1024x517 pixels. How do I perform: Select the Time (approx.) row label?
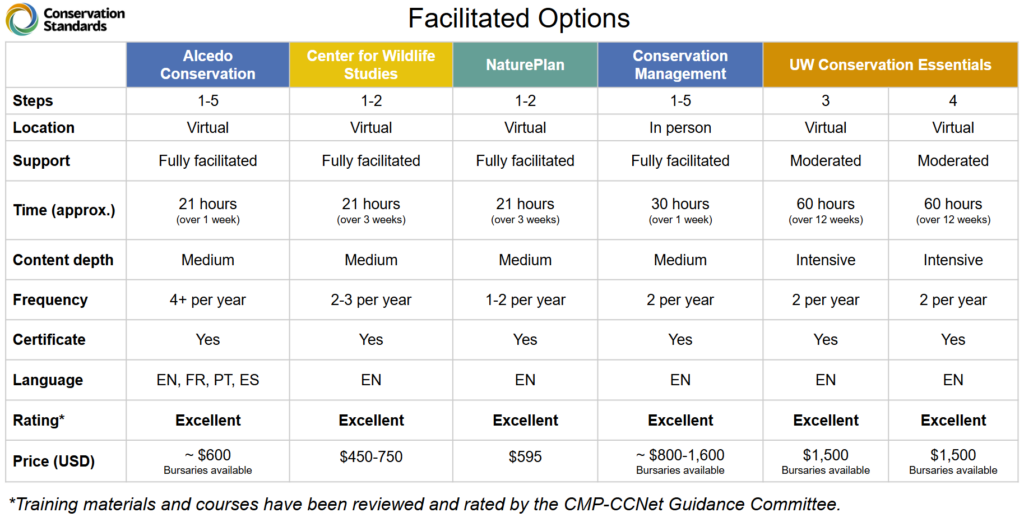[64, 210]
